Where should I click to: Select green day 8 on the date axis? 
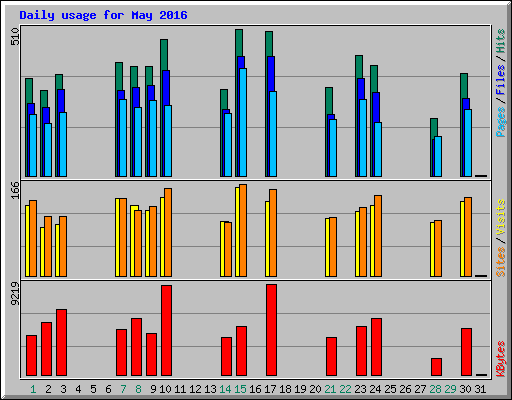point(138,389)
